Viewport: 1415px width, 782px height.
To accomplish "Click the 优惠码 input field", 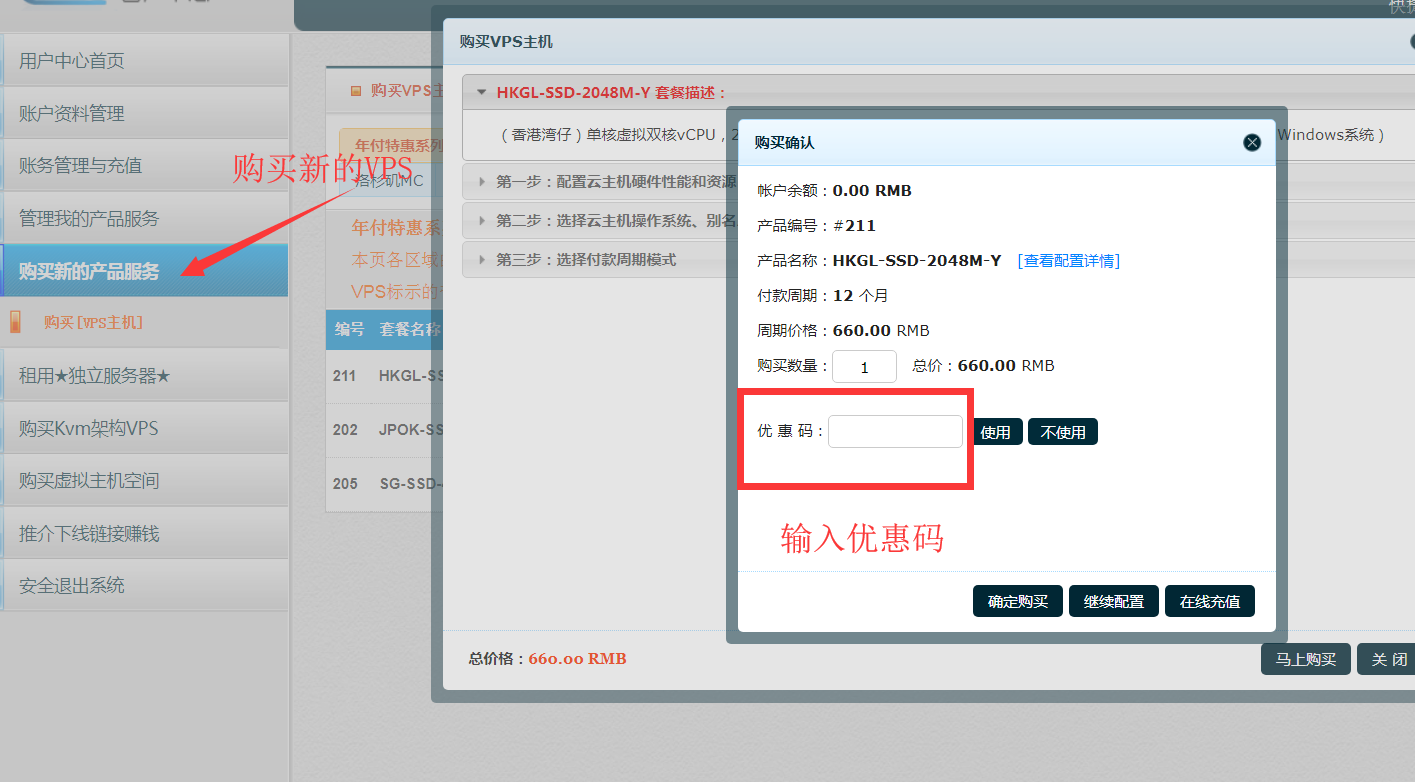I will 895,432.
